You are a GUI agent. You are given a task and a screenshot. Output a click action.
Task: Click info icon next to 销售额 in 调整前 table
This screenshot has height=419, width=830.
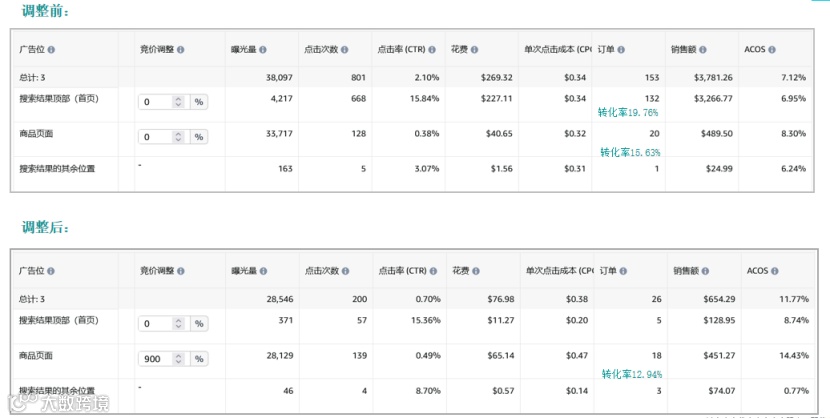702,50
